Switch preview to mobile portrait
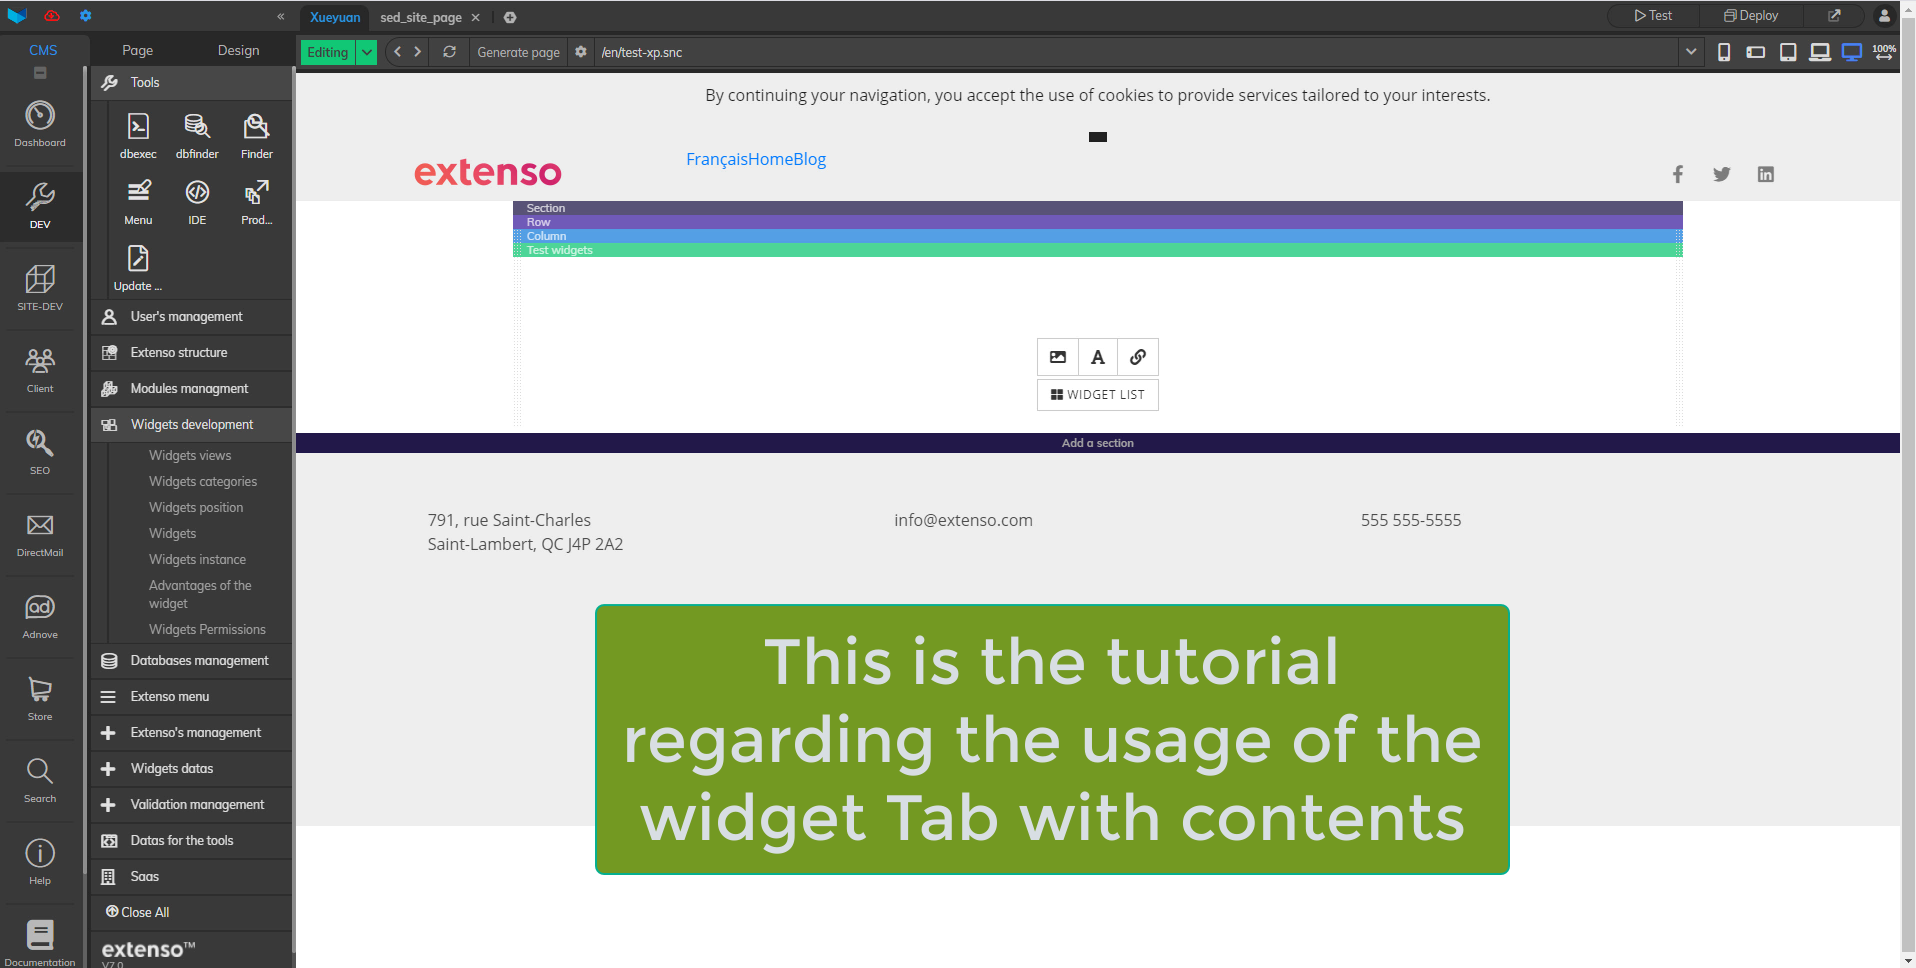 click(1724, 52)
